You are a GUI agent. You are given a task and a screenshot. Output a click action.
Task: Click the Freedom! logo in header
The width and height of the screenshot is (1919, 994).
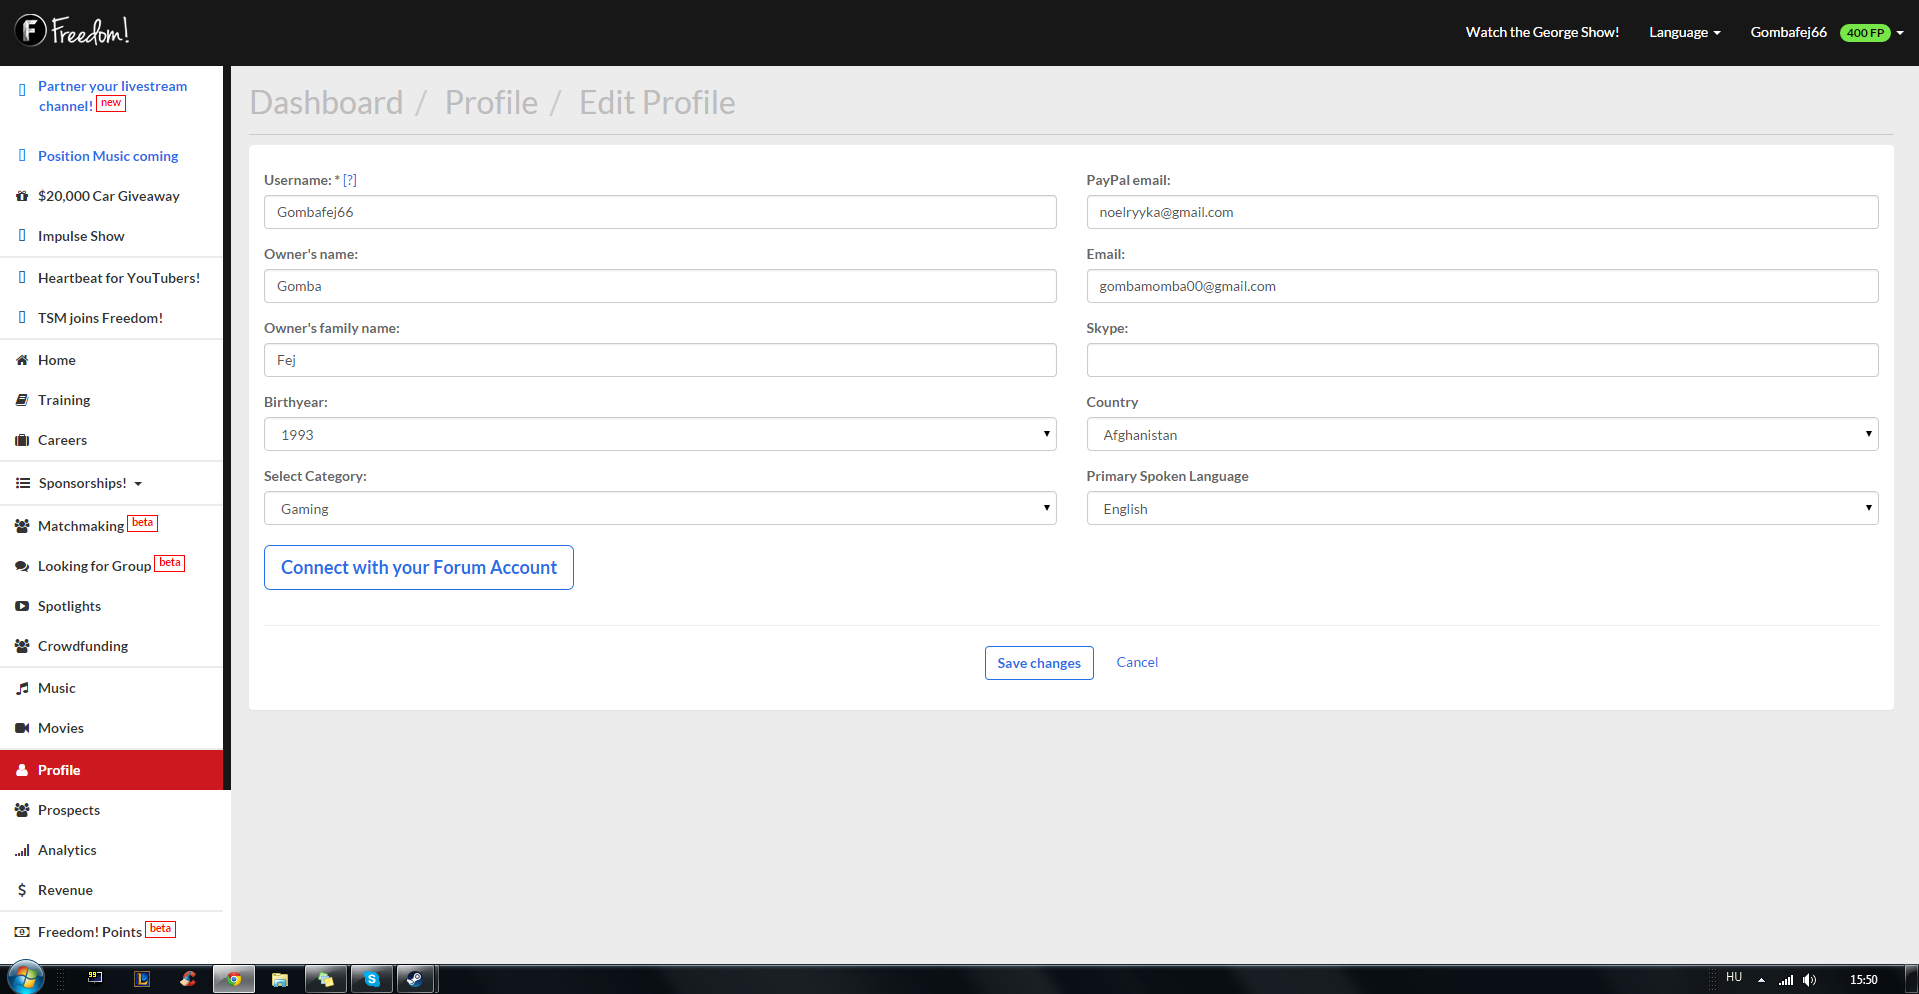72,31
